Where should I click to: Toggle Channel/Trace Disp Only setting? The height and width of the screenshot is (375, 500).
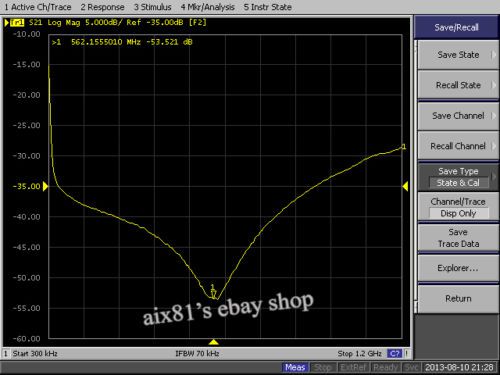pos(458,207)
